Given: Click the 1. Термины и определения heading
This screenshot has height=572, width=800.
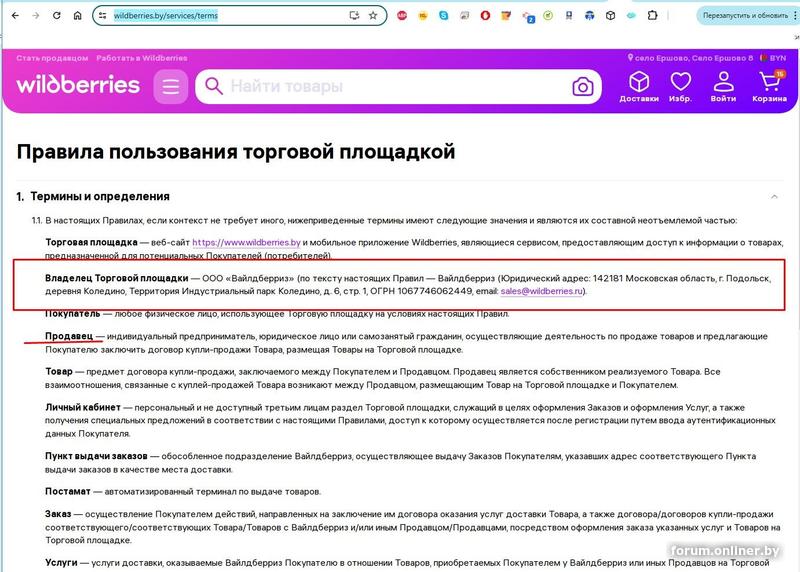Looking at the screenshot, I should 93,196.
